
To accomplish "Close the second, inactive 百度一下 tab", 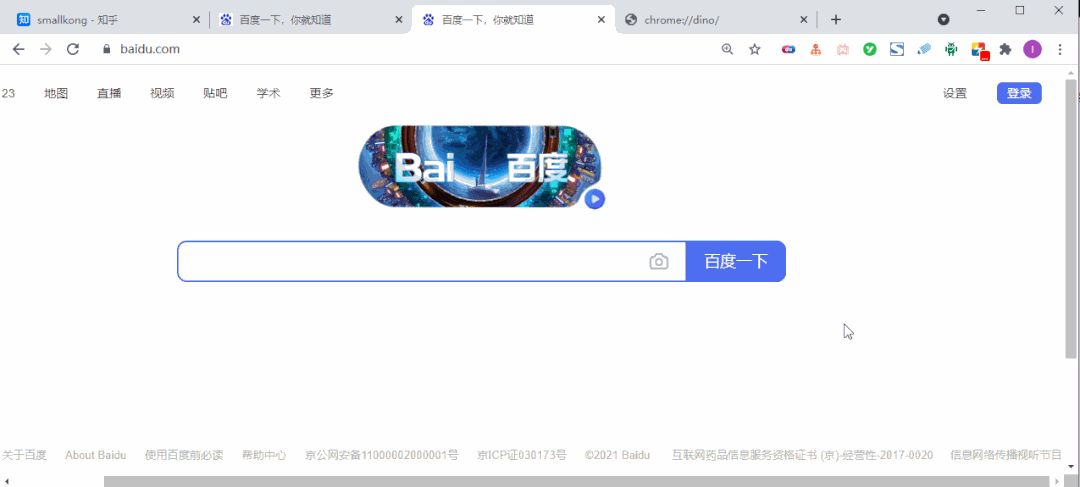I will coord(399,20).
